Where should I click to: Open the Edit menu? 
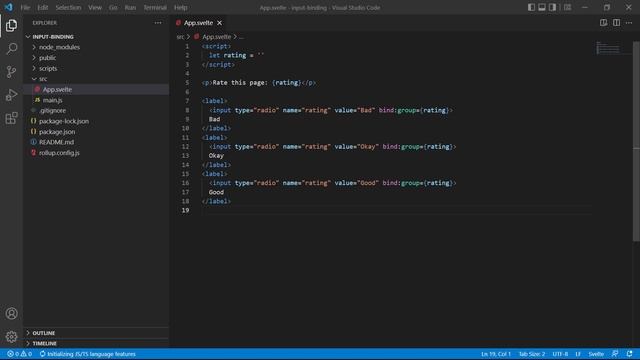coord(42,7)
